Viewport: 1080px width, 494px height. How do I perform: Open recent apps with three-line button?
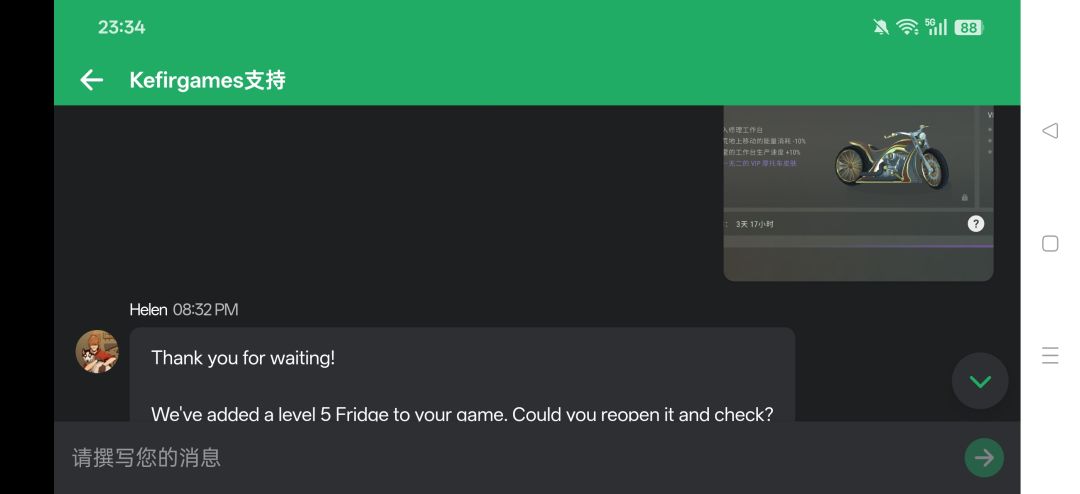click(x=1050, y=355)
